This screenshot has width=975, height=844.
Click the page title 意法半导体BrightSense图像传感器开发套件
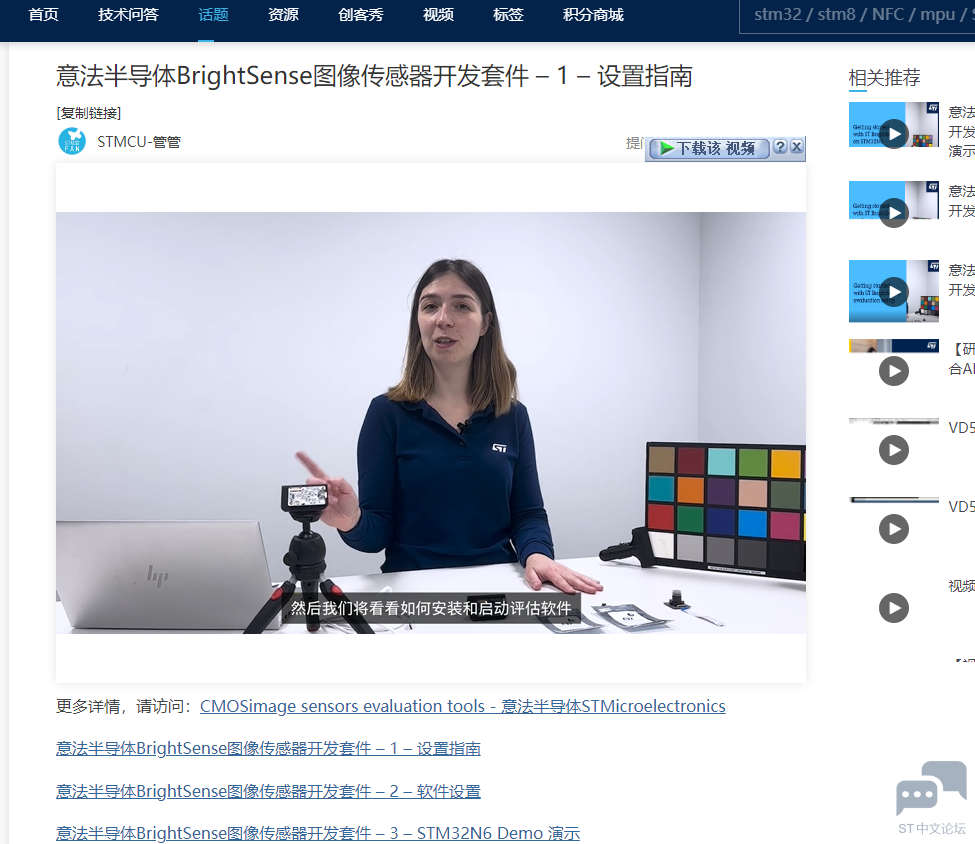374,76
